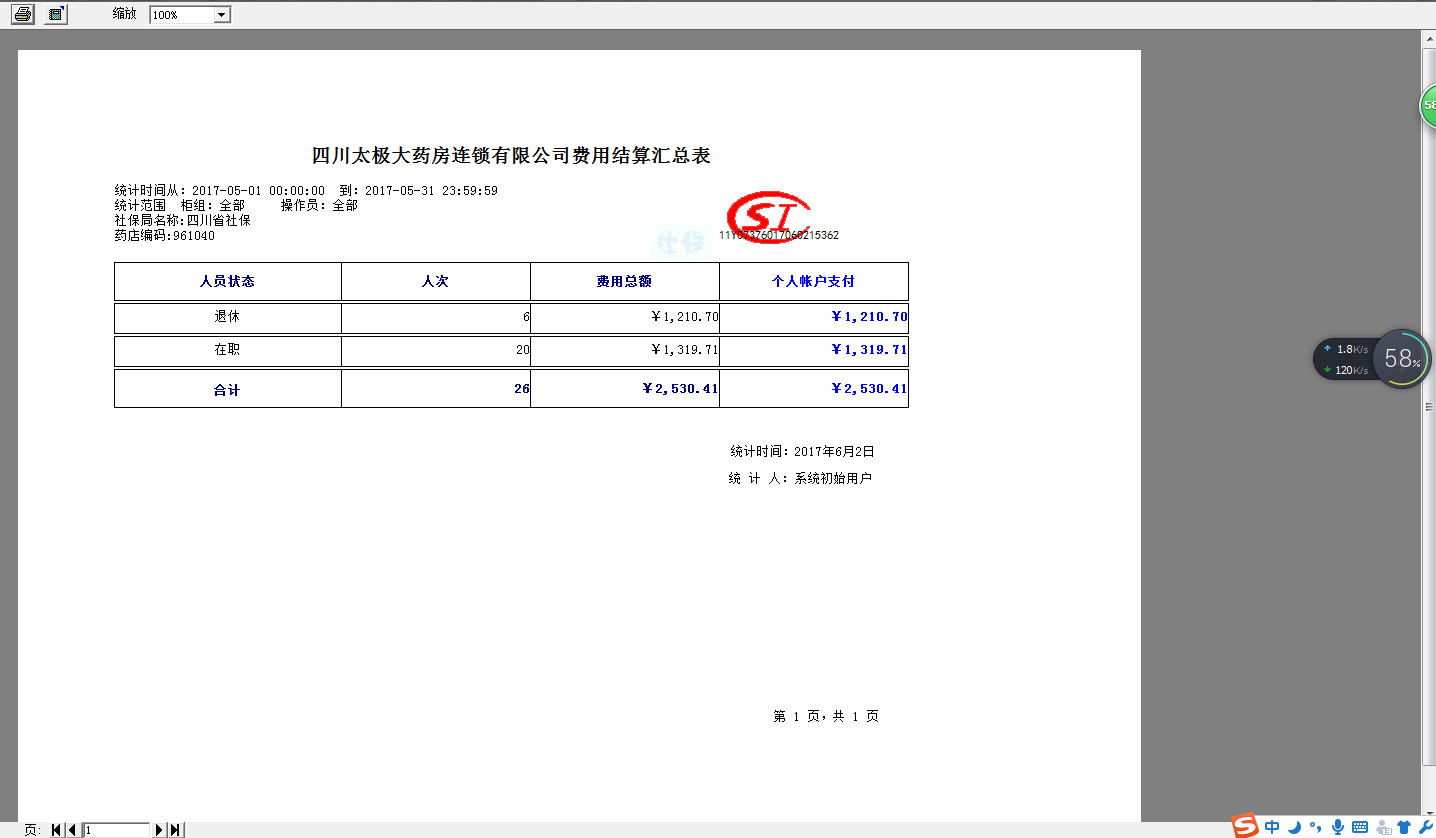Go to last page button
The height and width of the screenshot is (838, 1436).
(x=175, y=830)
